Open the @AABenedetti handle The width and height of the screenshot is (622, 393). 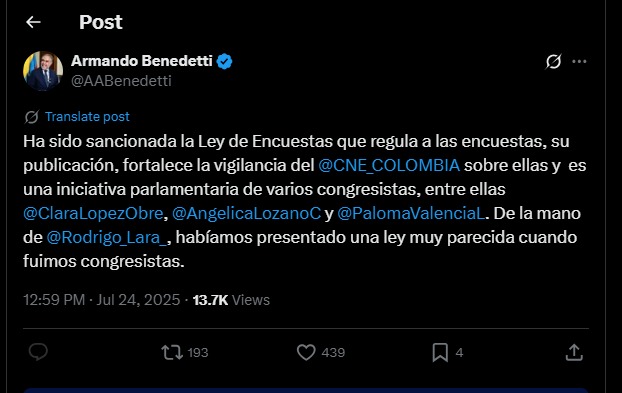(x=121, y=81)
